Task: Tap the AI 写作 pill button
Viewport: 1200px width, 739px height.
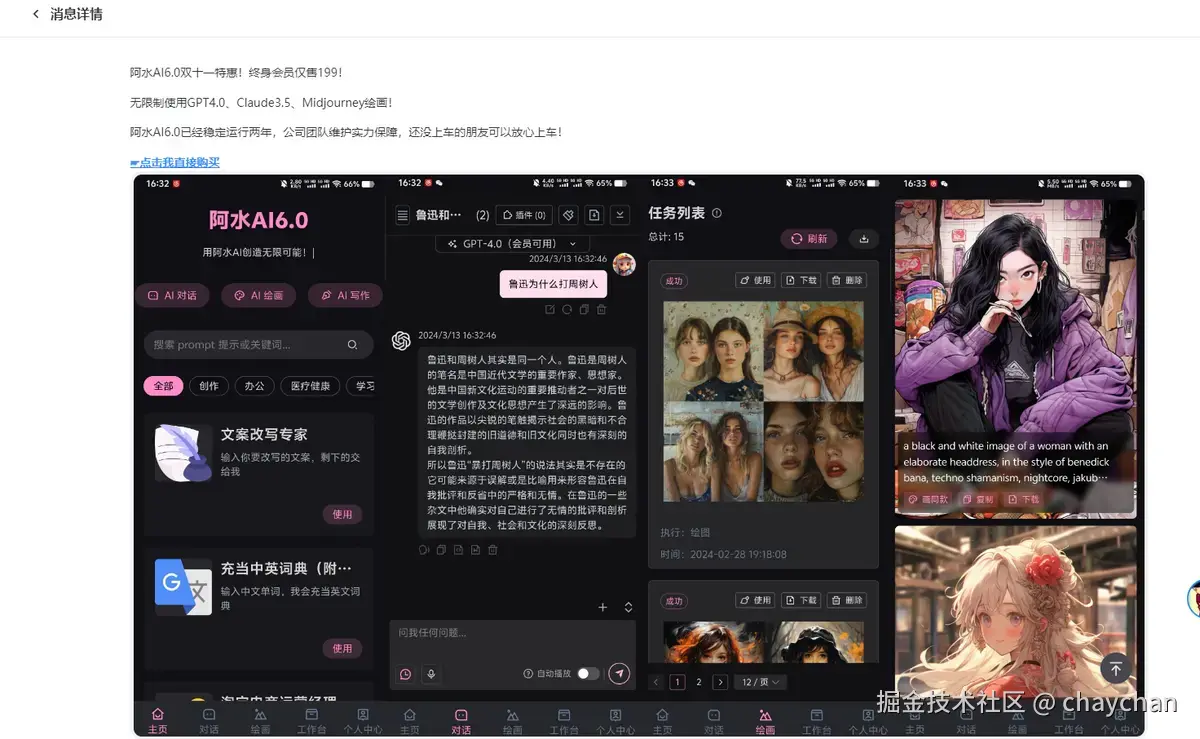Action: click(345, 295)
